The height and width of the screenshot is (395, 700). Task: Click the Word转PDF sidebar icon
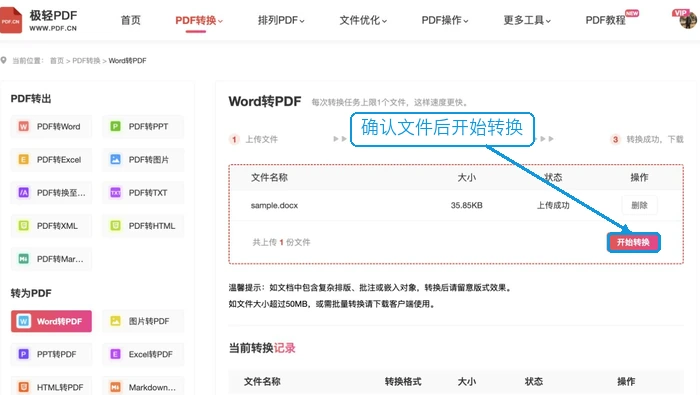[24, 321]
